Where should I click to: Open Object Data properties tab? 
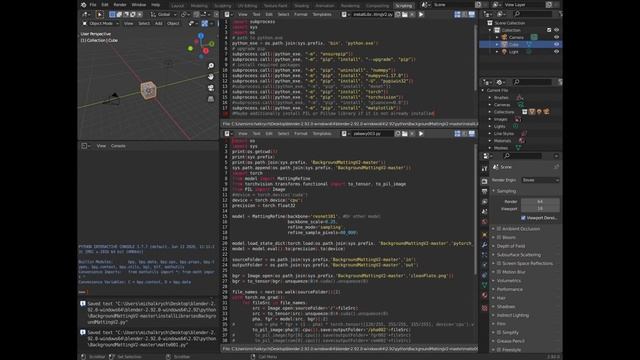(484, 285)
